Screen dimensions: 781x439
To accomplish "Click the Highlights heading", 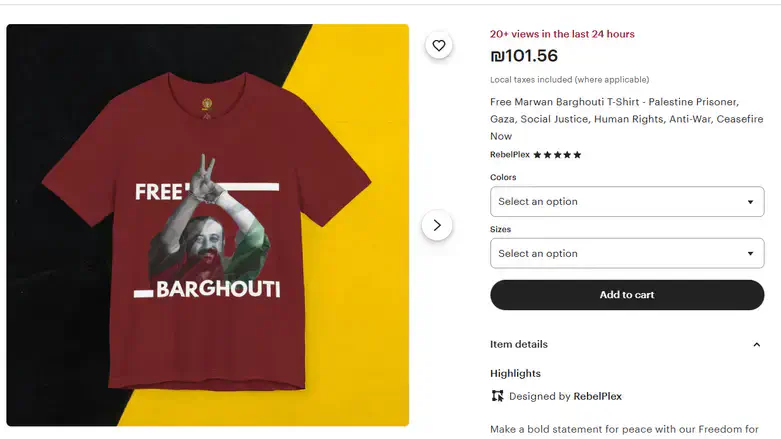I will [515, 373].
